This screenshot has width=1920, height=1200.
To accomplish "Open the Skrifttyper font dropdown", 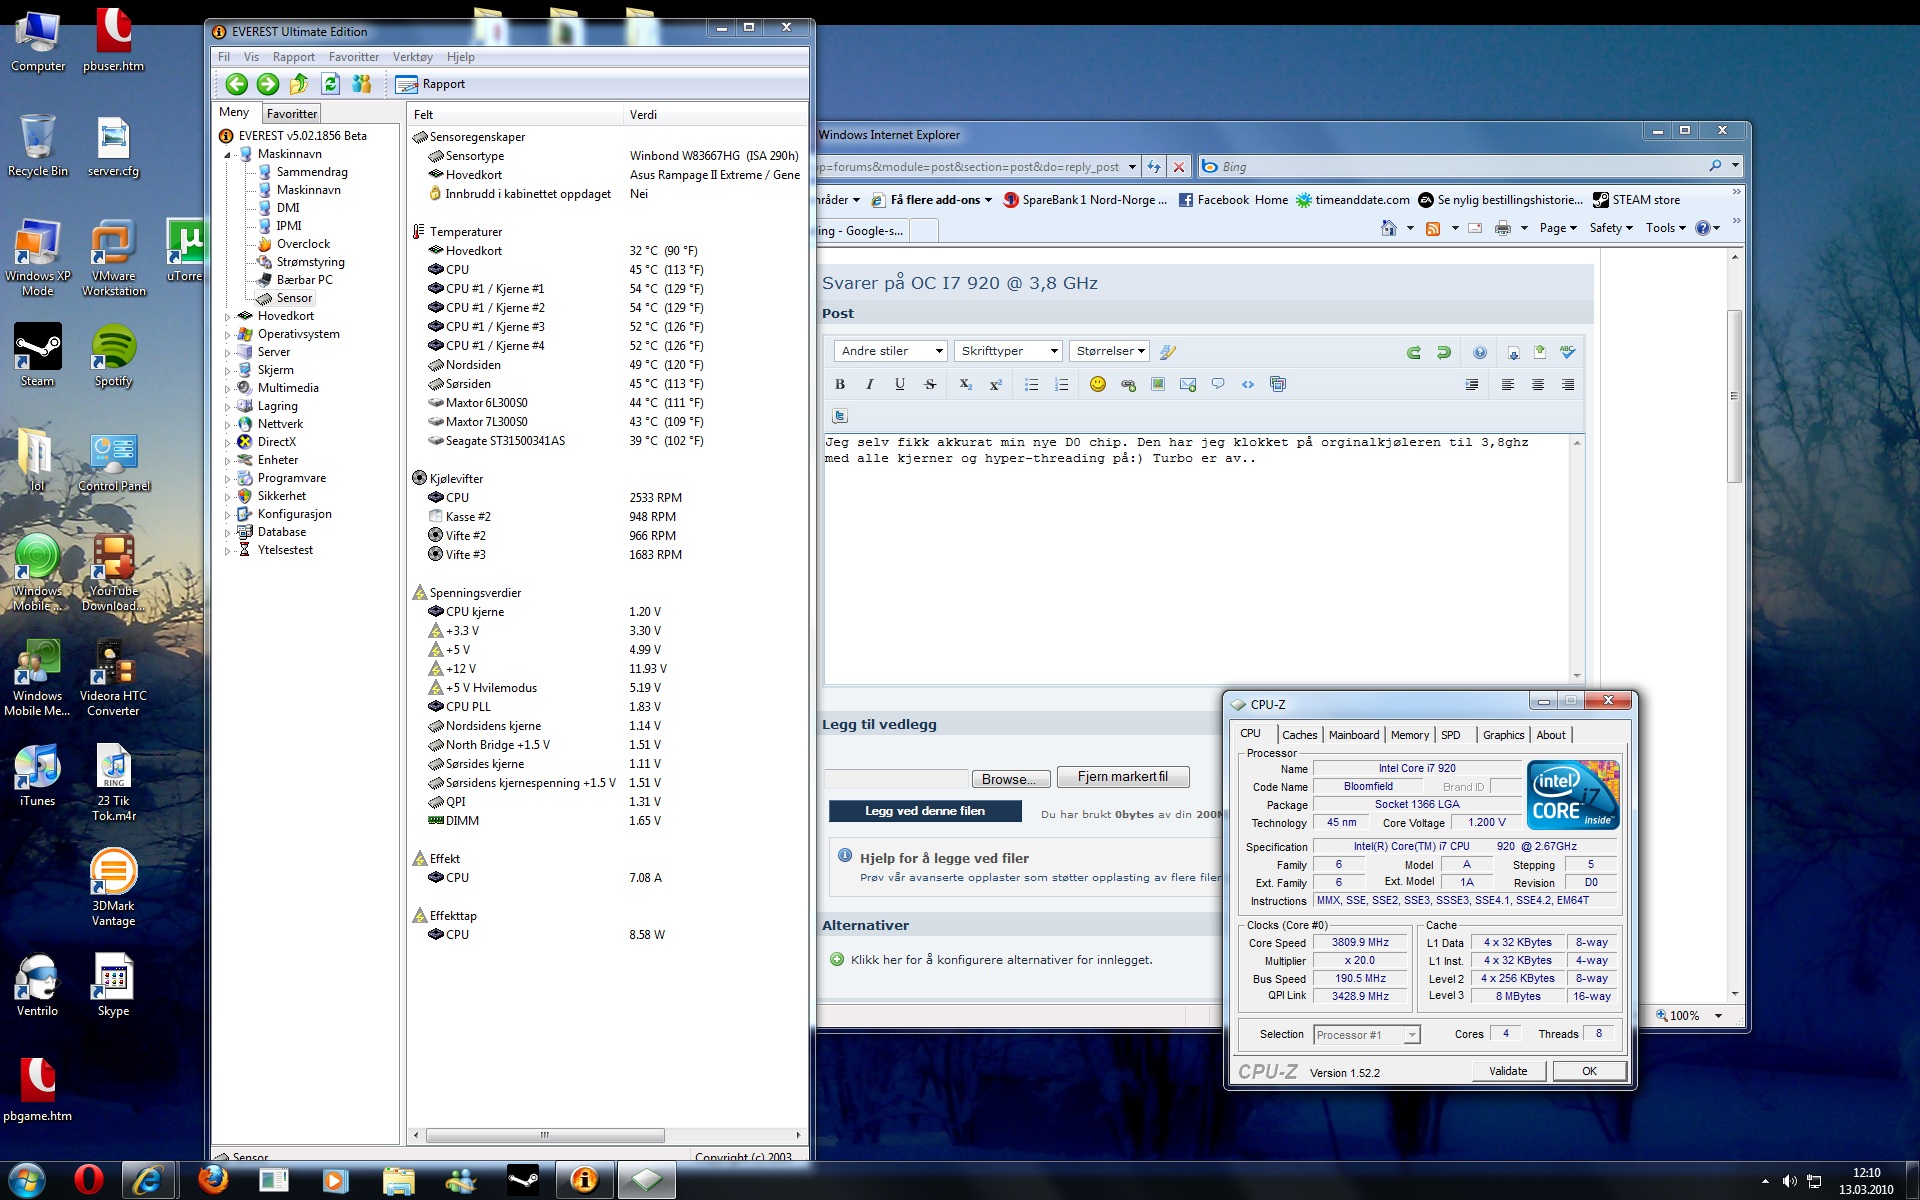I will 1007,351.
